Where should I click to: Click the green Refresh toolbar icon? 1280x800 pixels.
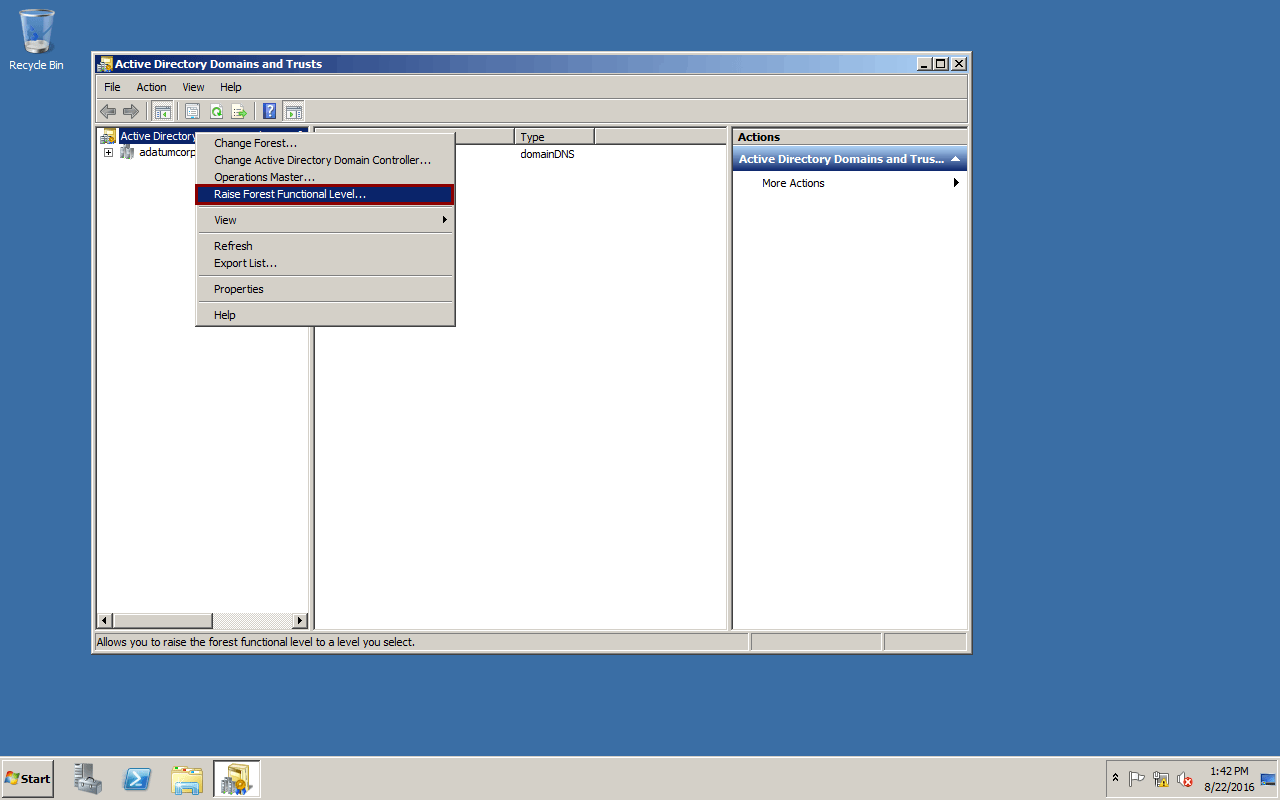point(216,111)
